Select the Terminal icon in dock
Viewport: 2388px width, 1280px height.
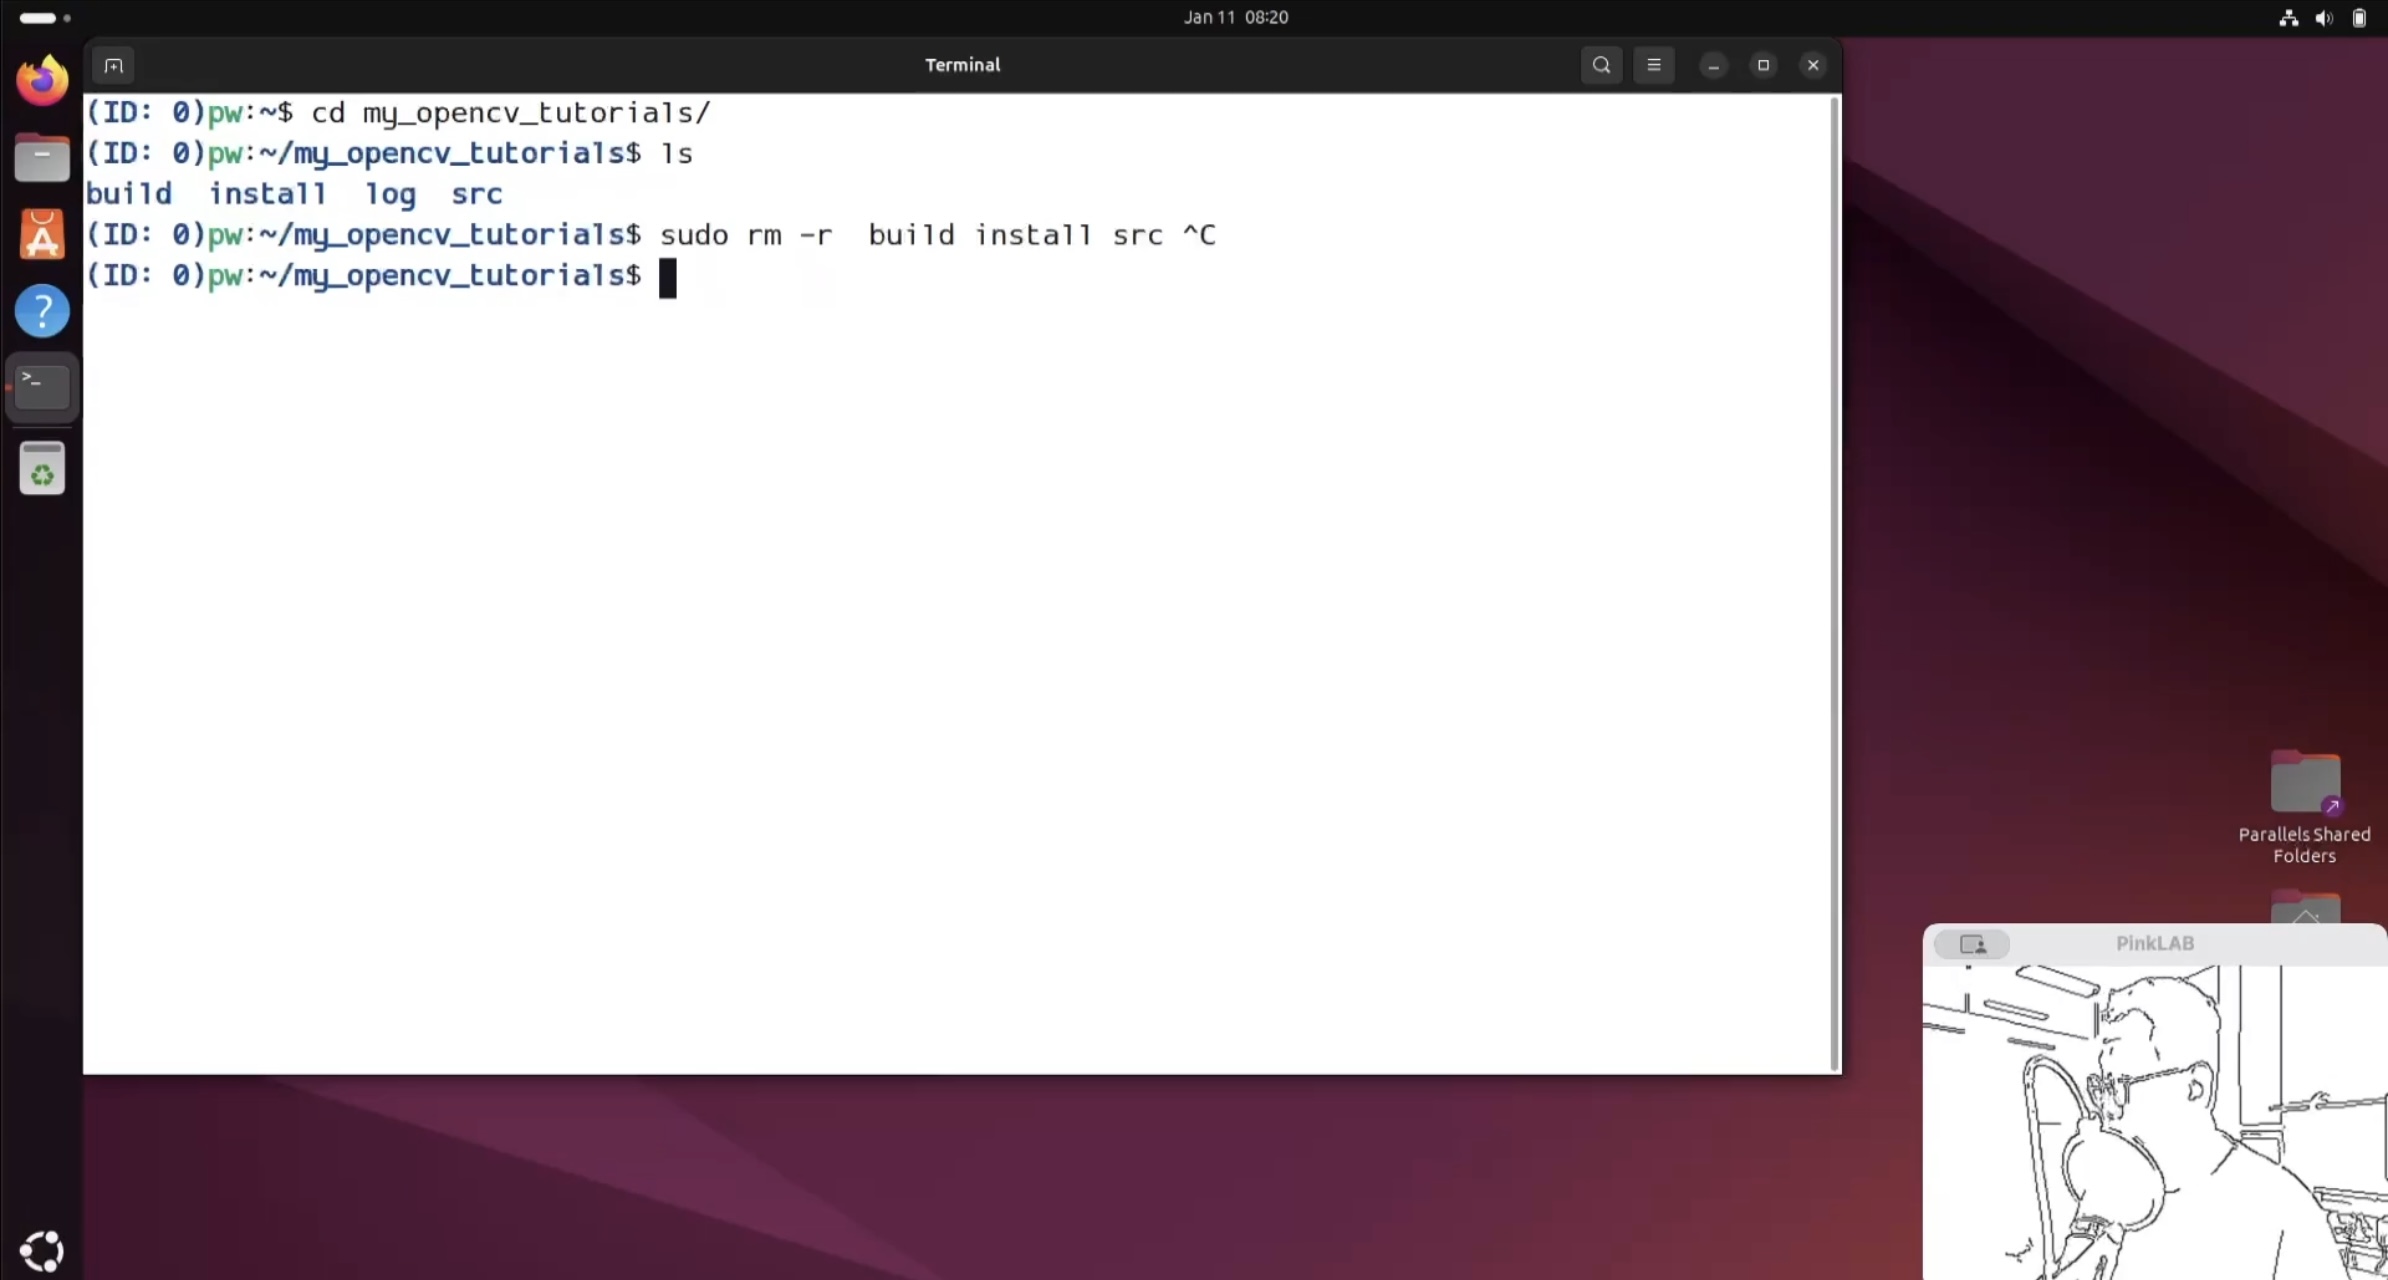42,386
